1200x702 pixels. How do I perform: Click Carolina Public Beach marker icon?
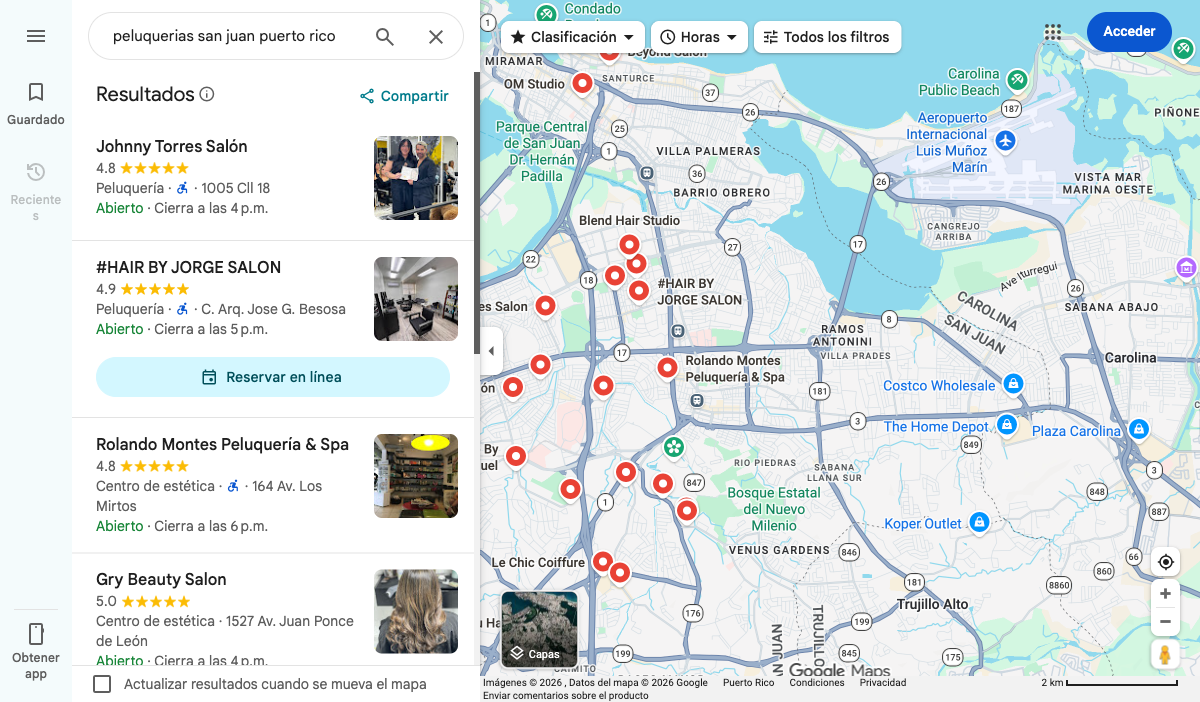tap(1017, 79)
